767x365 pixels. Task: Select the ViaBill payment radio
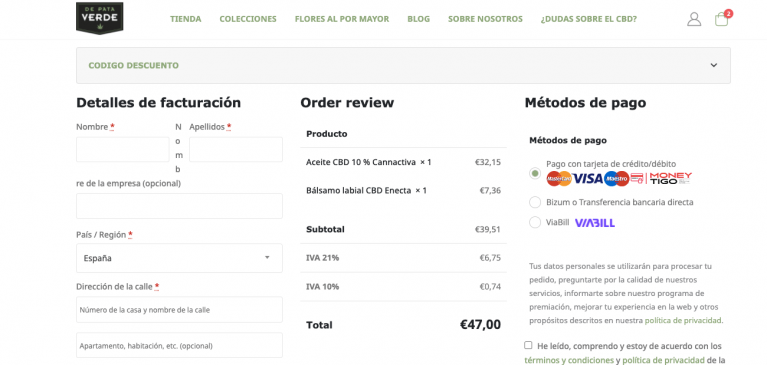[535, 222]
